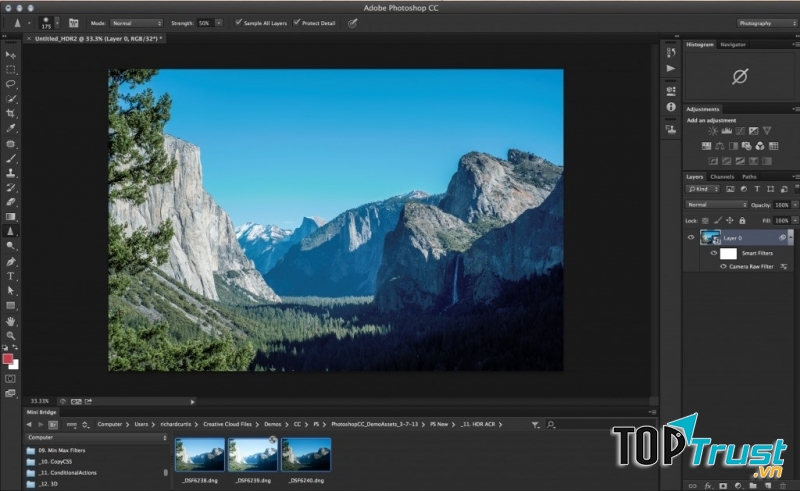Screen dimensions: 800x491
Task: Select the Lasso tool
Action: [x=10, y=84]
